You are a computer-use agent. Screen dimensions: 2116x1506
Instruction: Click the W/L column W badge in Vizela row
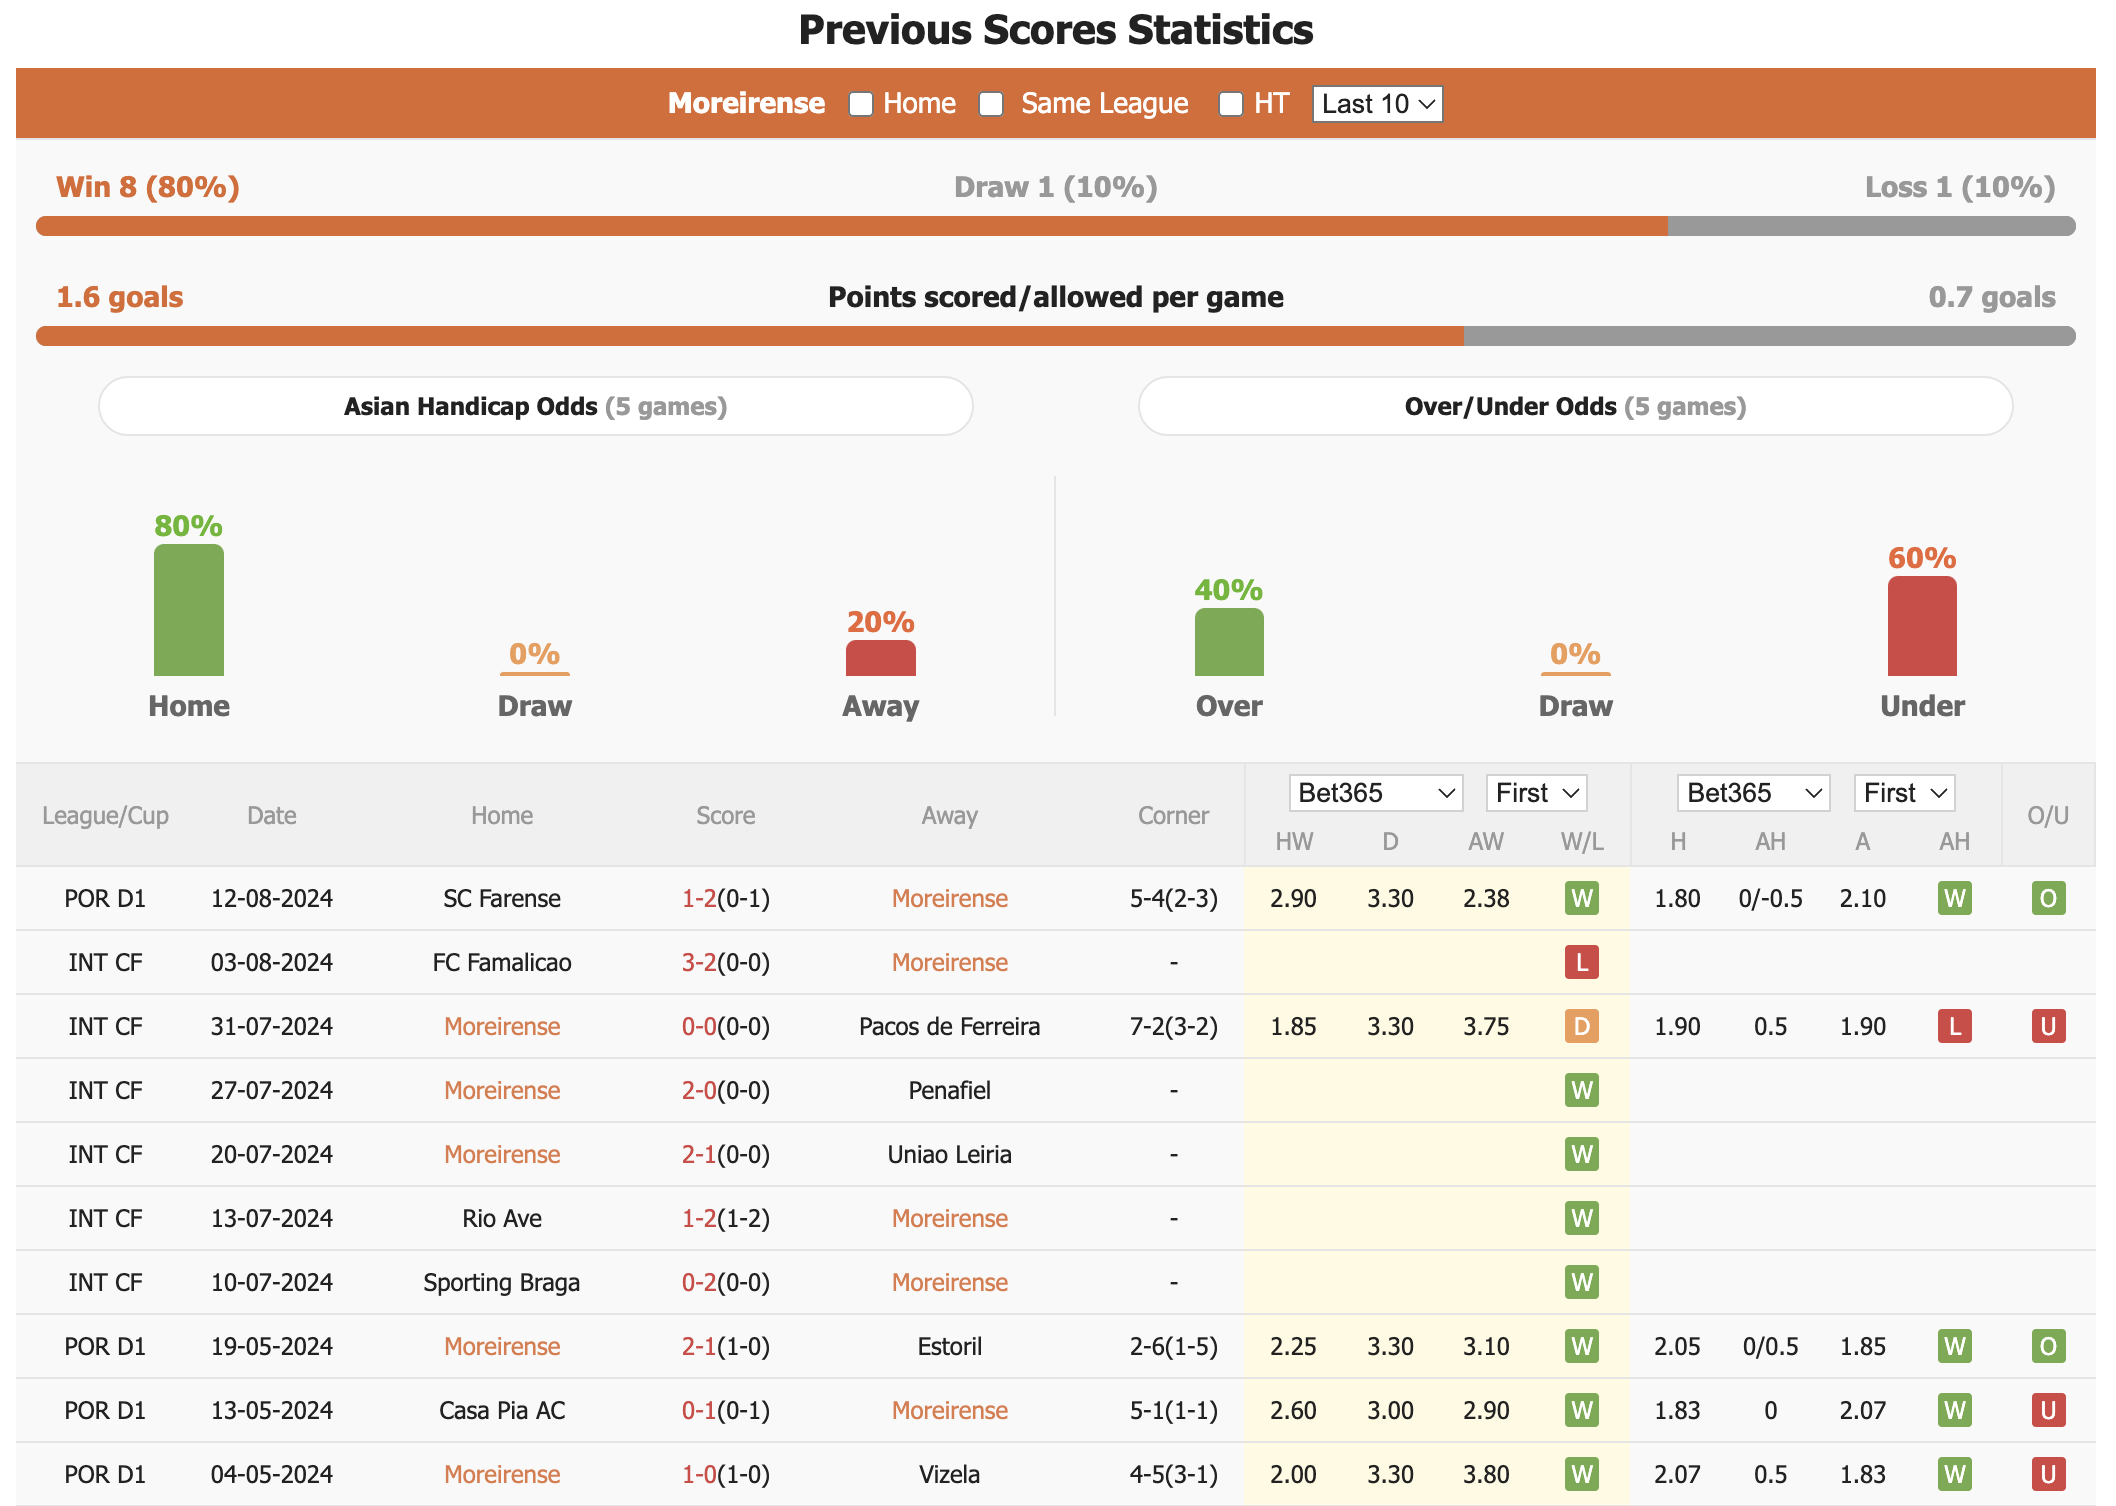[1582, 1474]
